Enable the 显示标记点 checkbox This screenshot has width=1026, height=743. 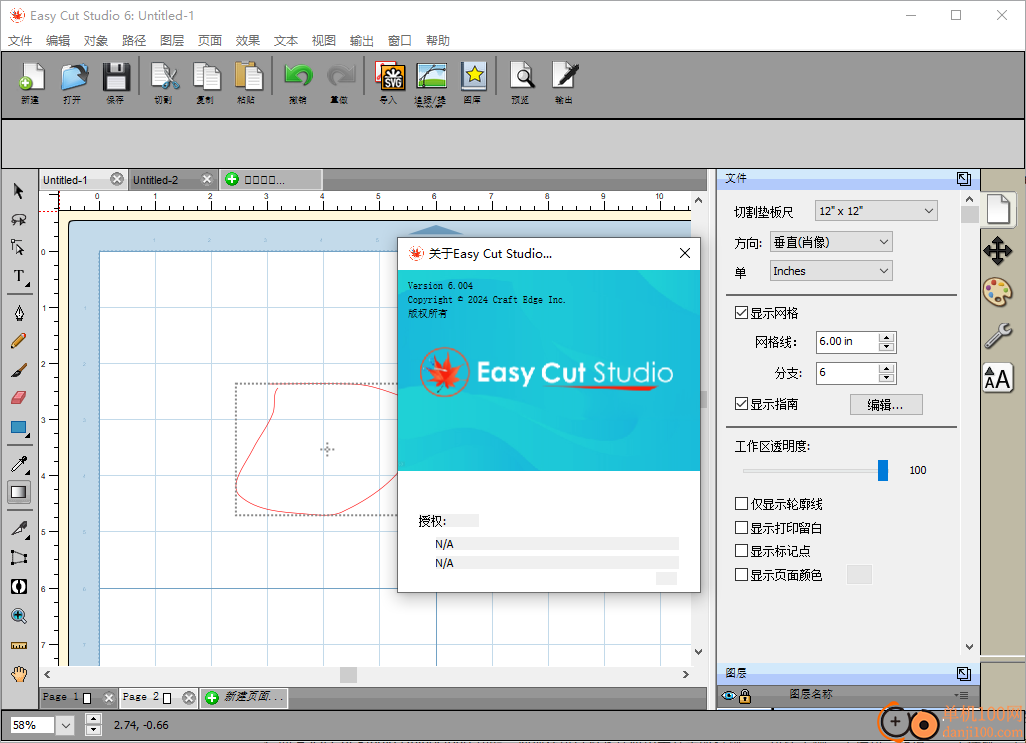pos(741,551)
